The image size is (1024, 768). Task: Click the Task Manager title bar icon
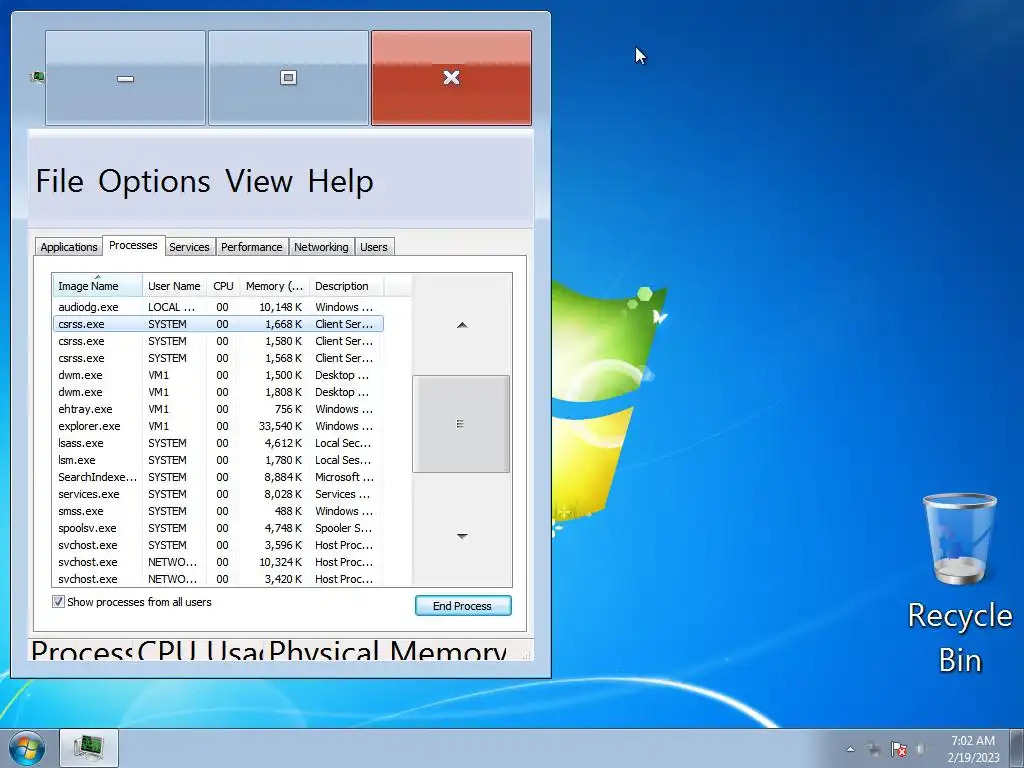coord(37,78)
